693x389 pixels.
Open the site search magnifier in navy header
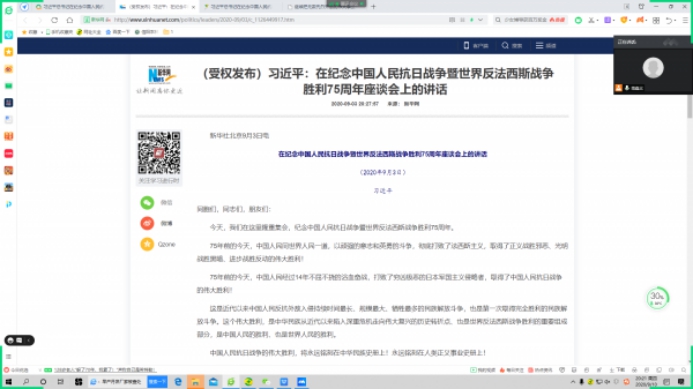505,46
